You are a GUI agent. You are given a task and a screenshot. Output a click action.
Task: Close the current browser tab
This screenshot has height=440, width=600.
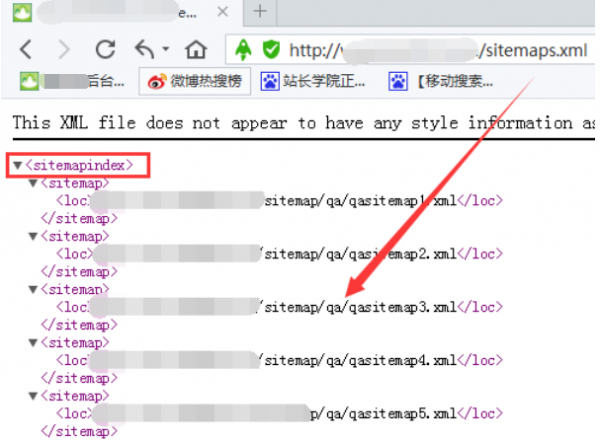(222, 13)
